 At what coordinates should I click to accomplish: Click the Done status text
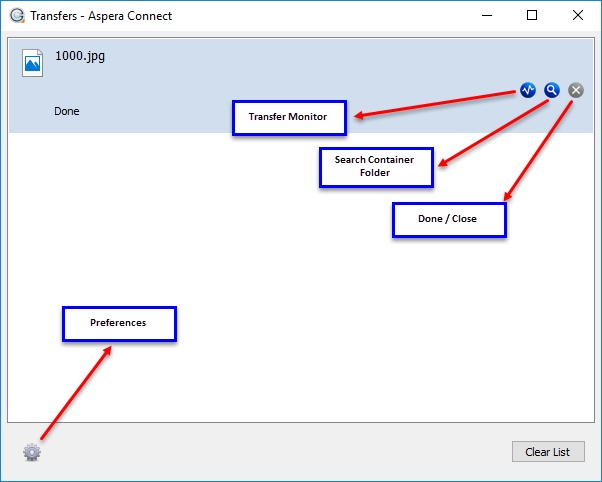[67, 111]
